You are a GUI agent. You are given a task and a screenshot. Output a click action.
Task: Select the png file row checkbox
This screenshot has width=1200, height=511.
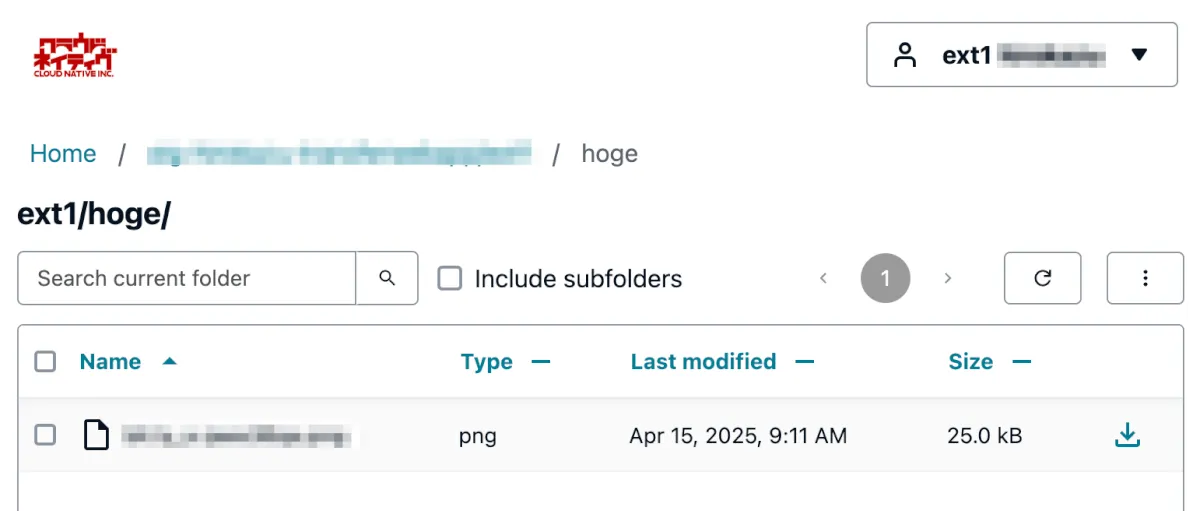point(45,435)
